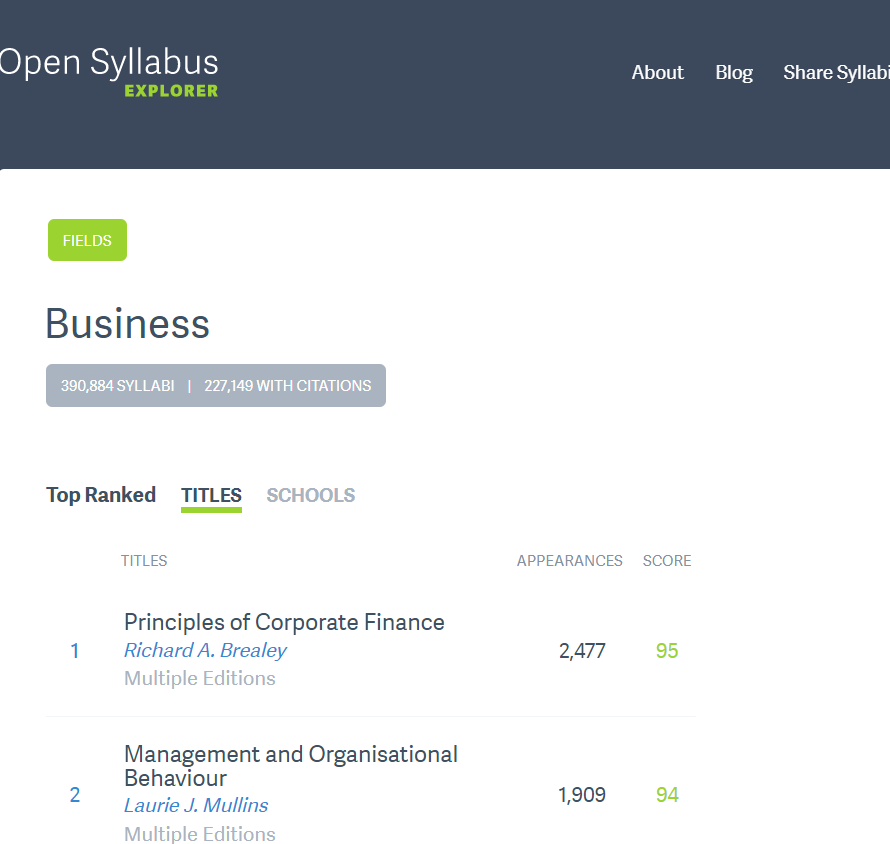Open author Richard A. Brealey
The height and width of the screenshot is (844, 890).
[205, 650]
